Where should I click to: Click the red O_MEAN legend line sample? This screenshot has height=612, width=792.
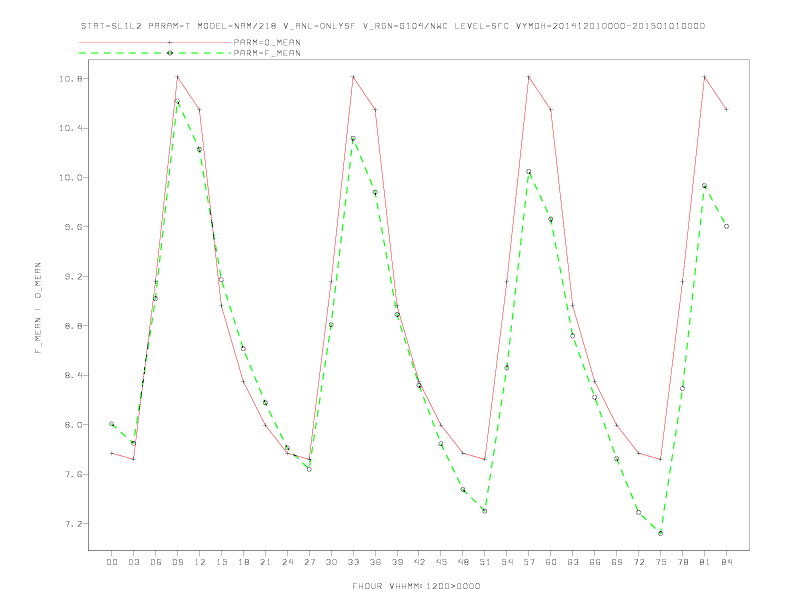pyautogui.click(x=155, y=42)
